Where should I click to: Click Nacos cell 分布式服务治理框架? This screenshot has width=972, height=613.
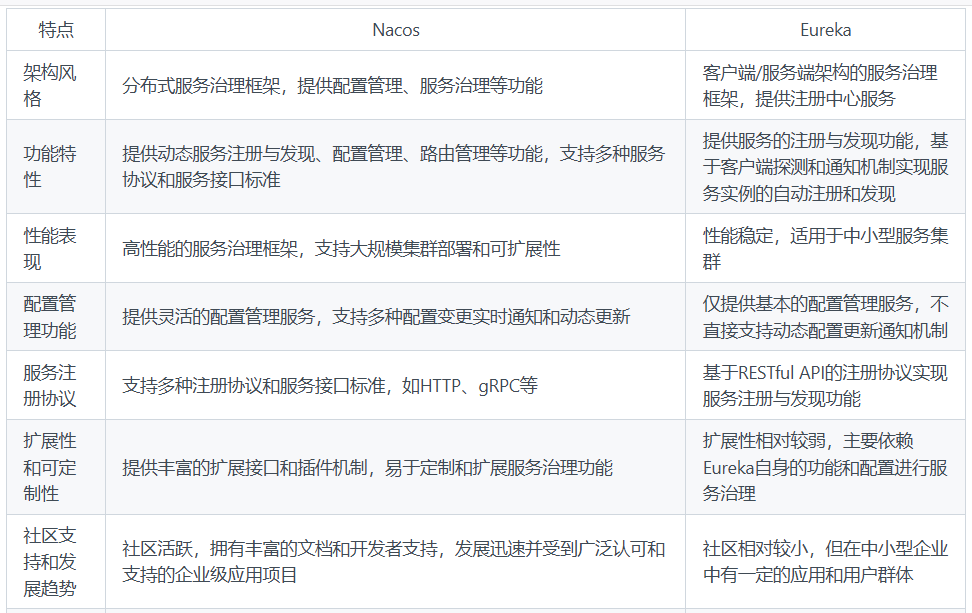tap(395, 86)
